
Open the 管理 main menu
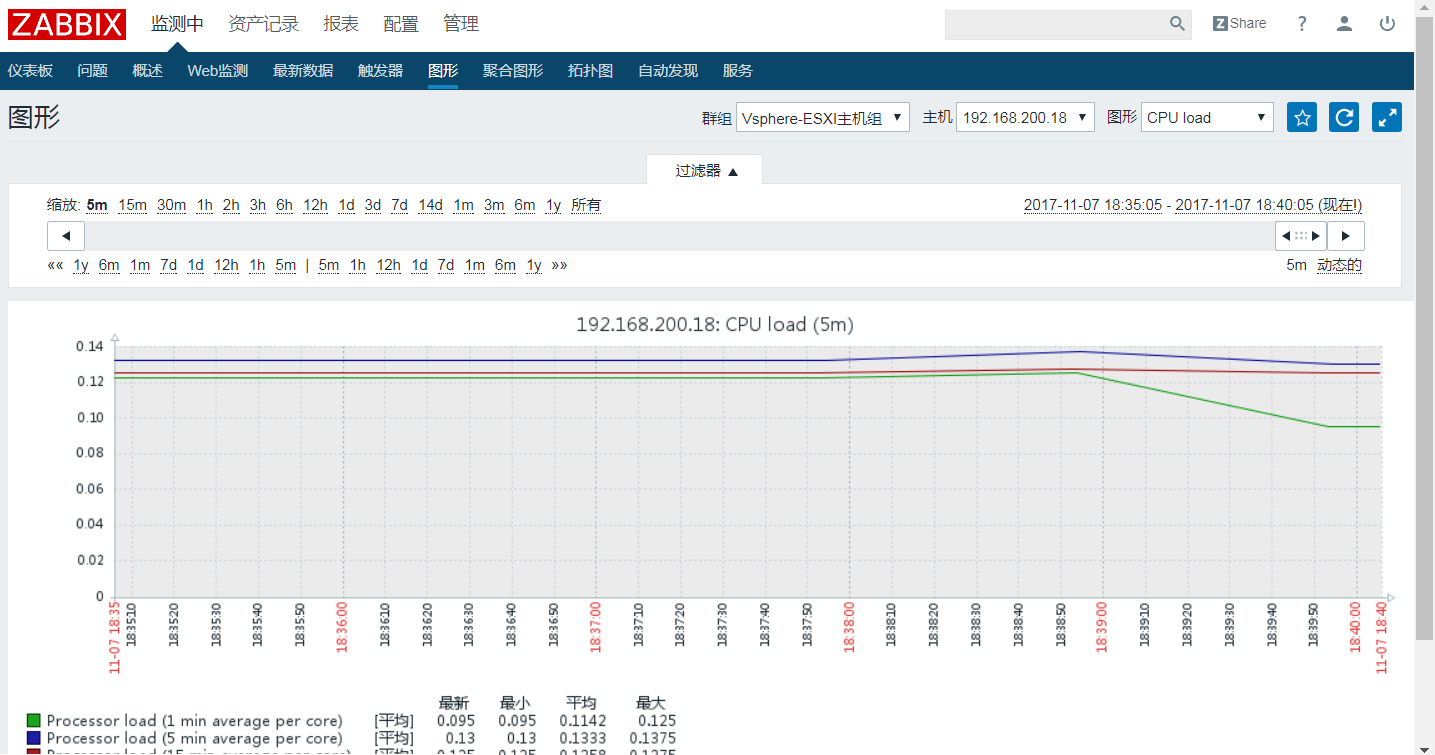pyautogui.click(x=461, y=24)
